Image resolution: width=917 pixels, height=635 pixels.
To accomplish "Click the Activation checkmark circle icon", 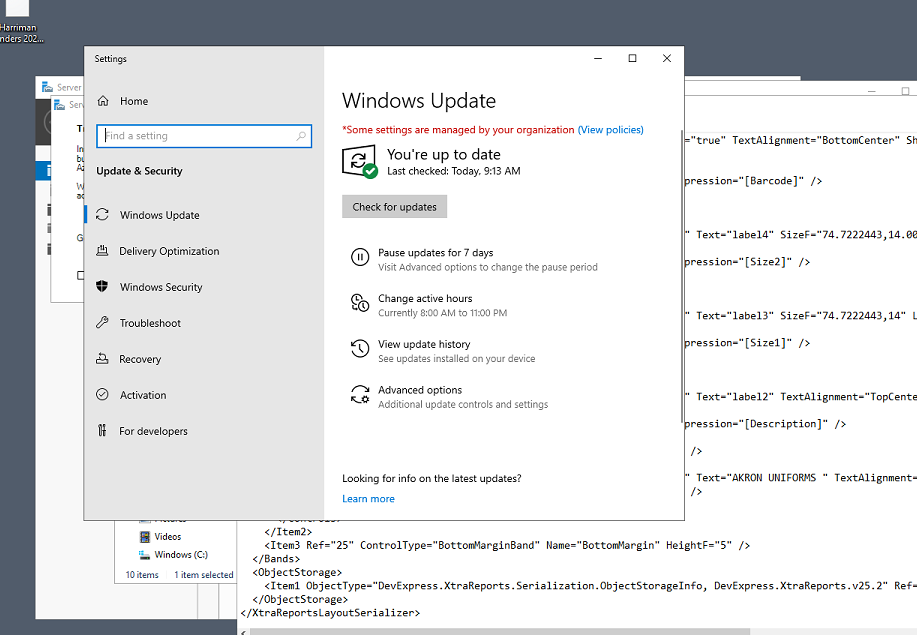I will tap(102, 395).
